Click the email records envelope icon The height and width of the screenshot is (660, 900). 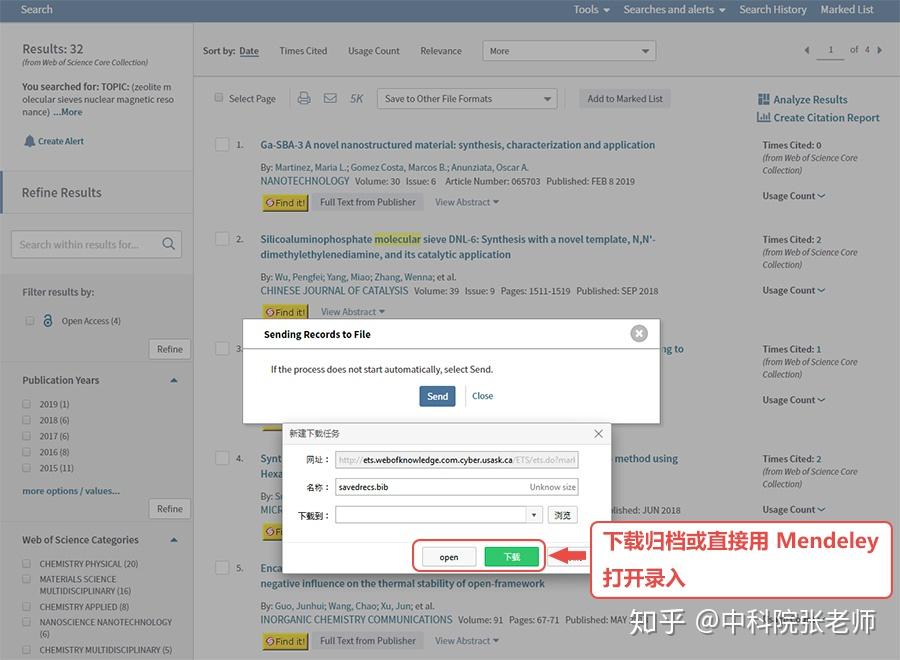point(330,98)
